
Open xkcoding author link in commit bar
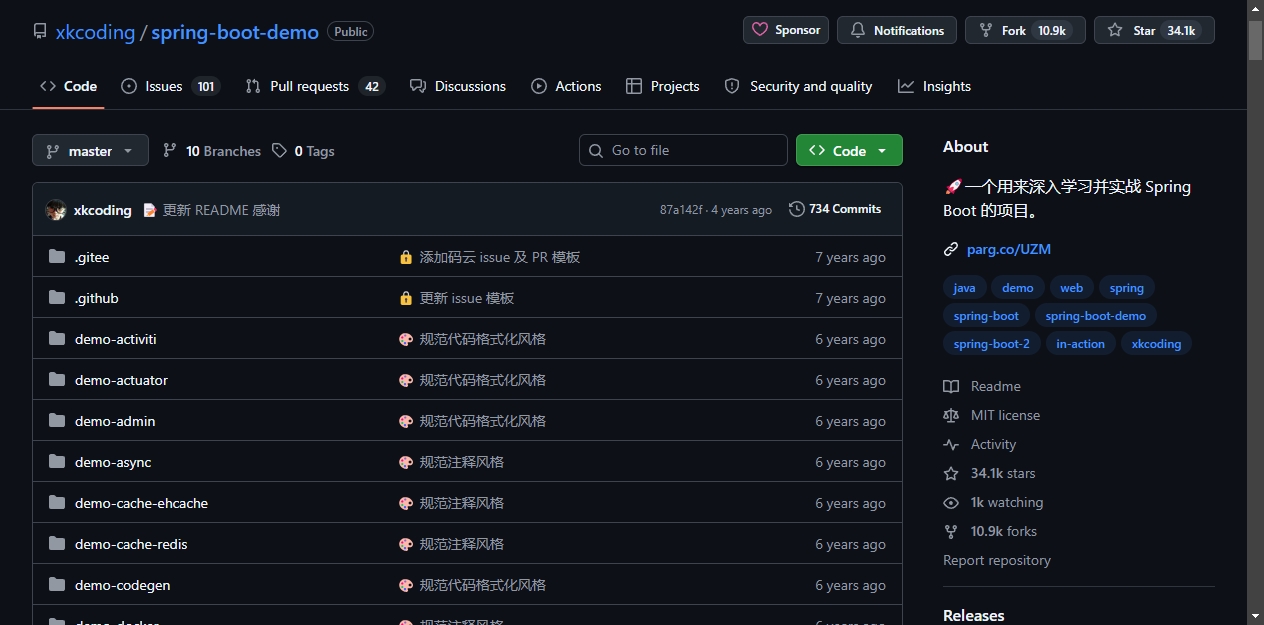103,210
